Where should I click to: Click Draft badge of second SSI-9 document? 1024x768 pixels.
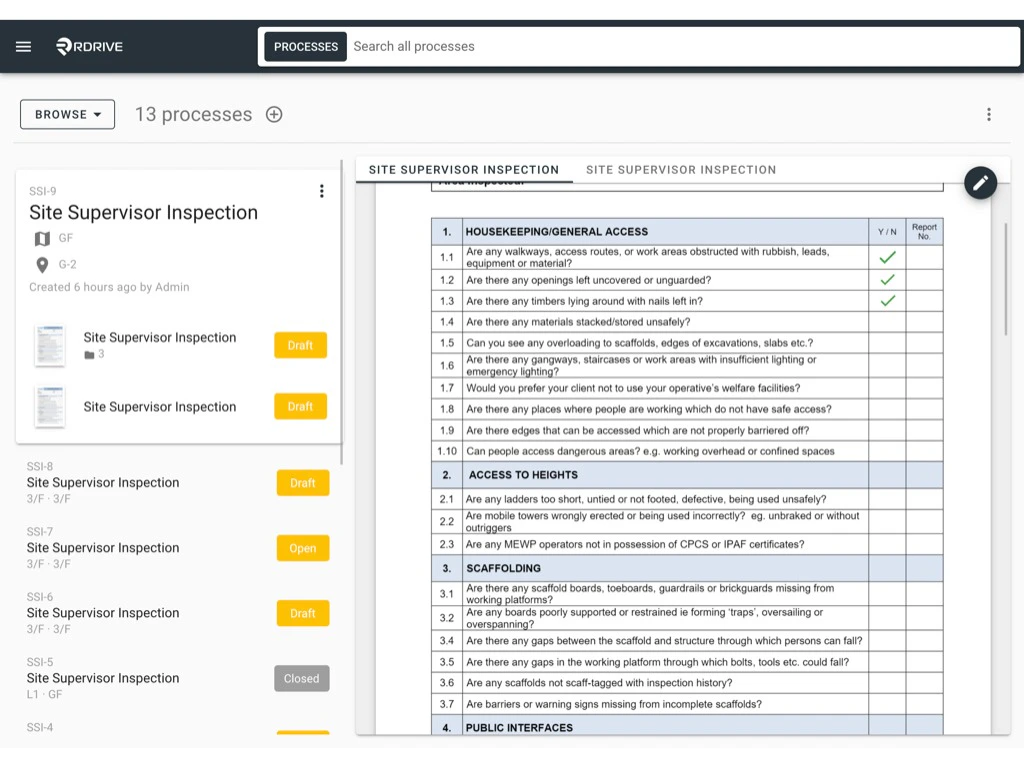[300, 406]
